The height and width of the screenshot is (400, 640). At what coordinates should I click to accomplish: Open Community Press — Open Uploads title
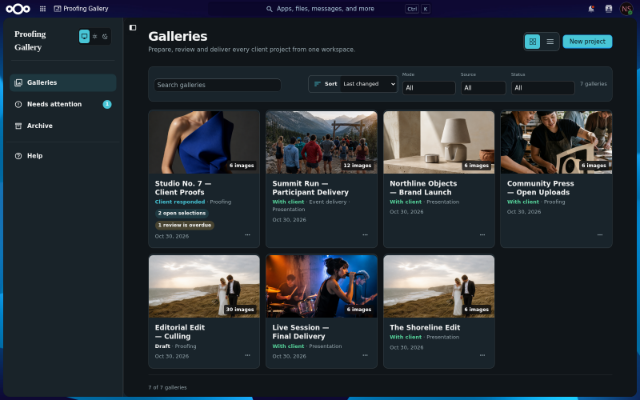pyautogui.click(x=540, y=188)
